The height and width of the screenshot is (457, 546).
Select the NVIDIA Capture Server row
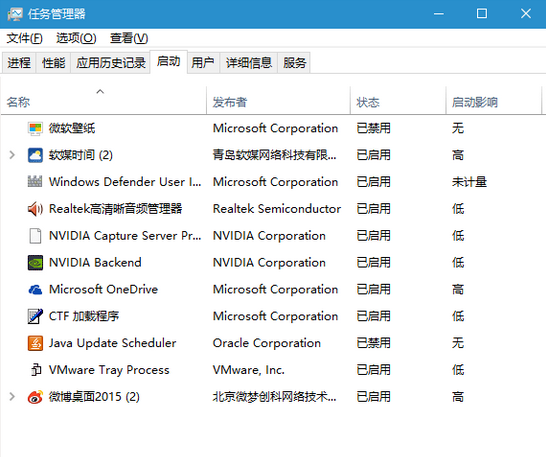(273, 236)
